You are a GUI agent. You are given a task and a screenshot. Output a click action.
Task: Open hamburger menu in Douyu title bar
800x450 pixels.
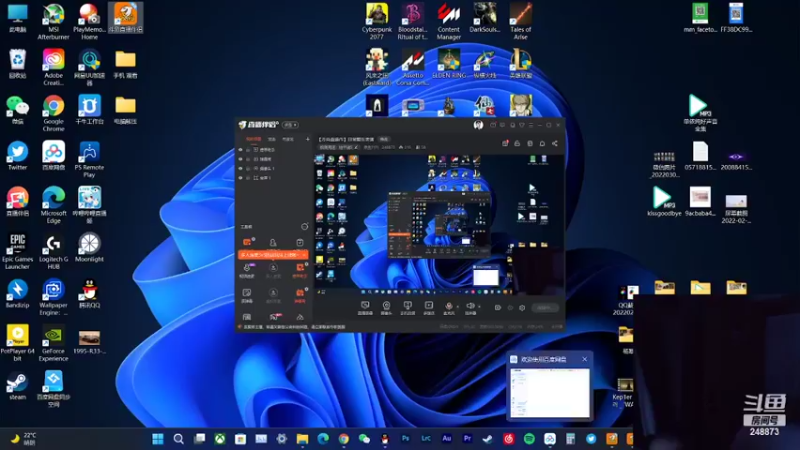531,125
